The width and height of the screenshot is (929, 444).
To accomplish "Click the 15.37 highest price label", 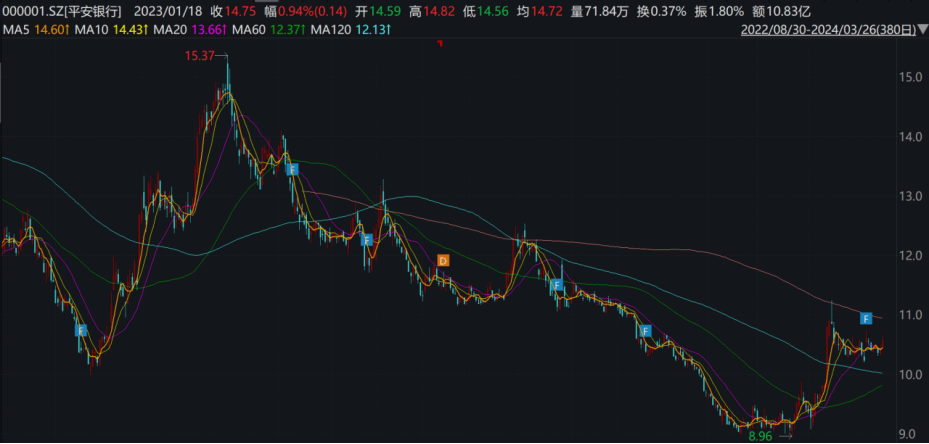I will click(x=199, y=57).
